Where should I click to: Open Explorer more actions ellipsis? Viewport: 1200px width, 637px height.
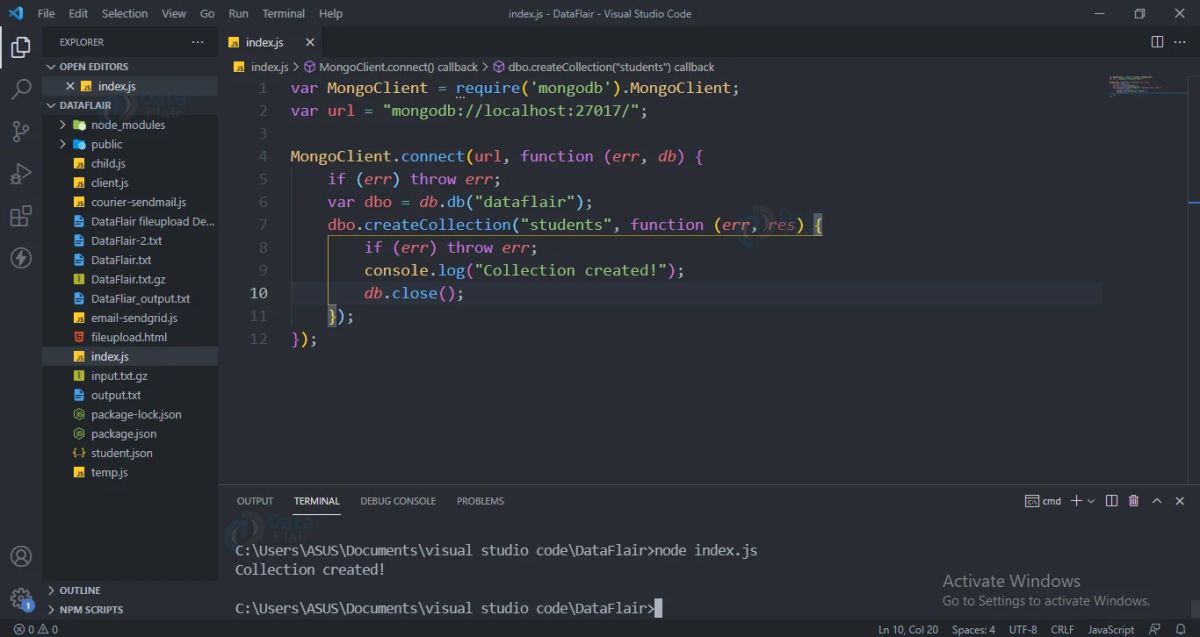tap(198, 42)
